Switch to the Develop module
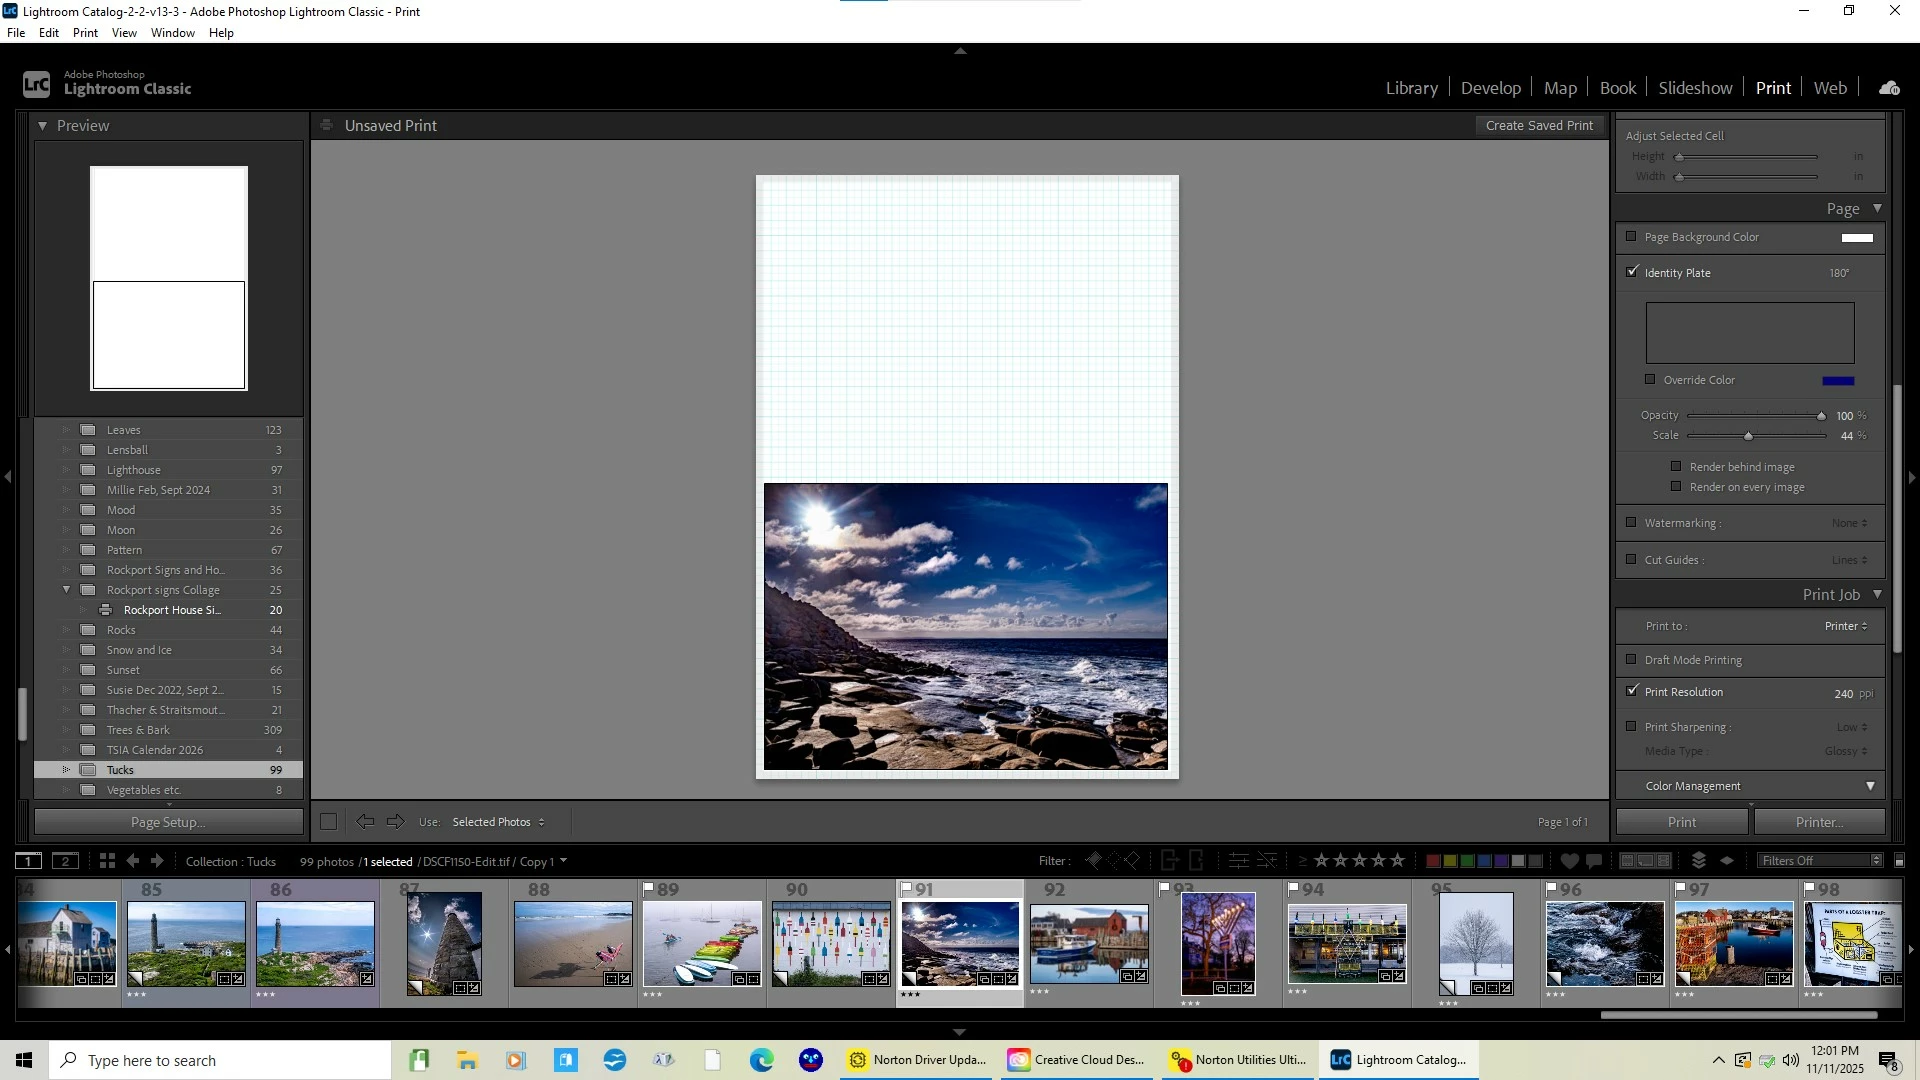 click(1490, 88)
